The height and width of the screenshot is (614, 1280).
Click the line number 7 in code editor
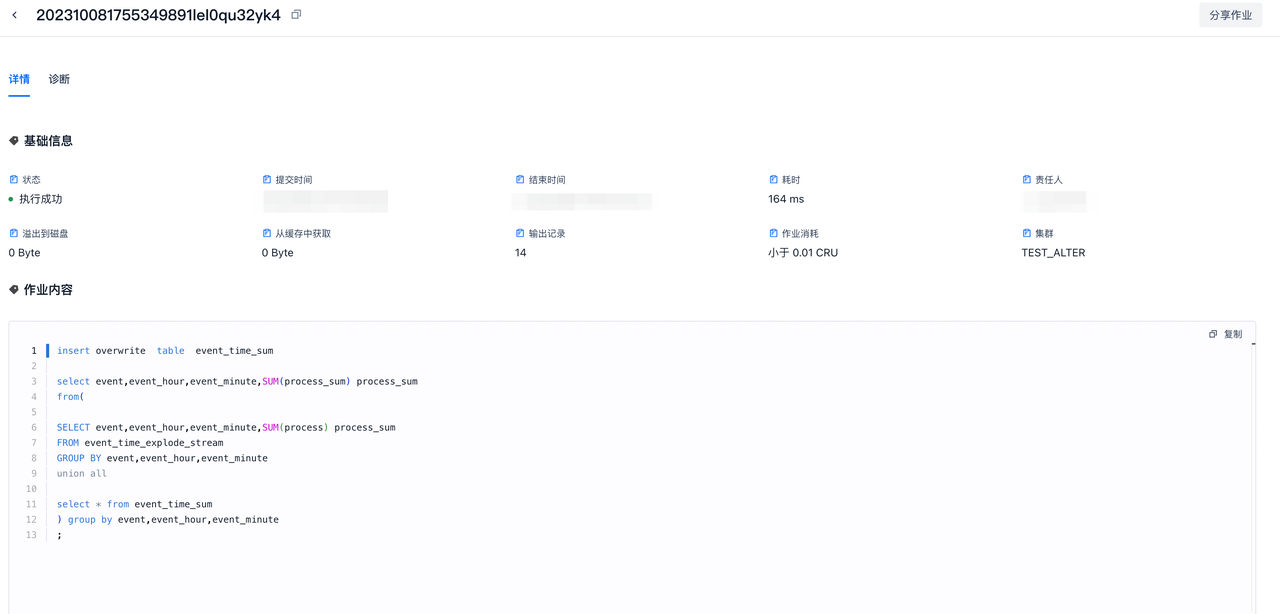33,443
